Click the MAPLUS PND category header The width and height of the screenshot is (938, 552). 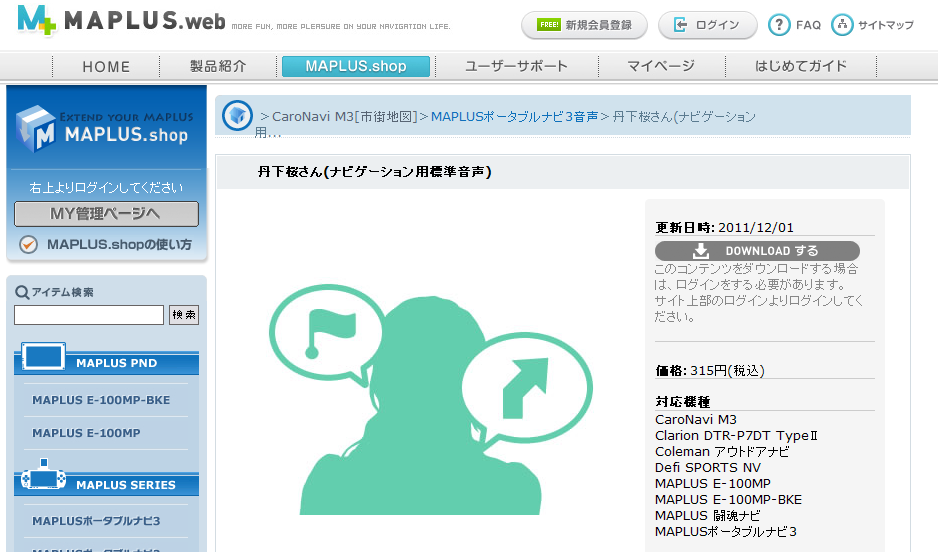[x=106, y=363]
